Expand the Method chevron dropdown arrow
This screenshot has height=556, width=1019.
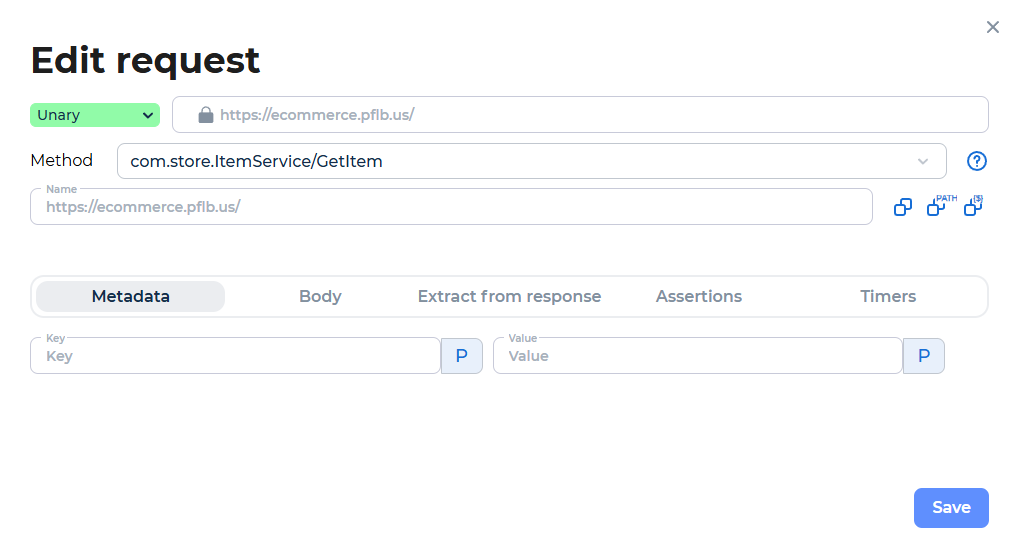tap(923, 161)
